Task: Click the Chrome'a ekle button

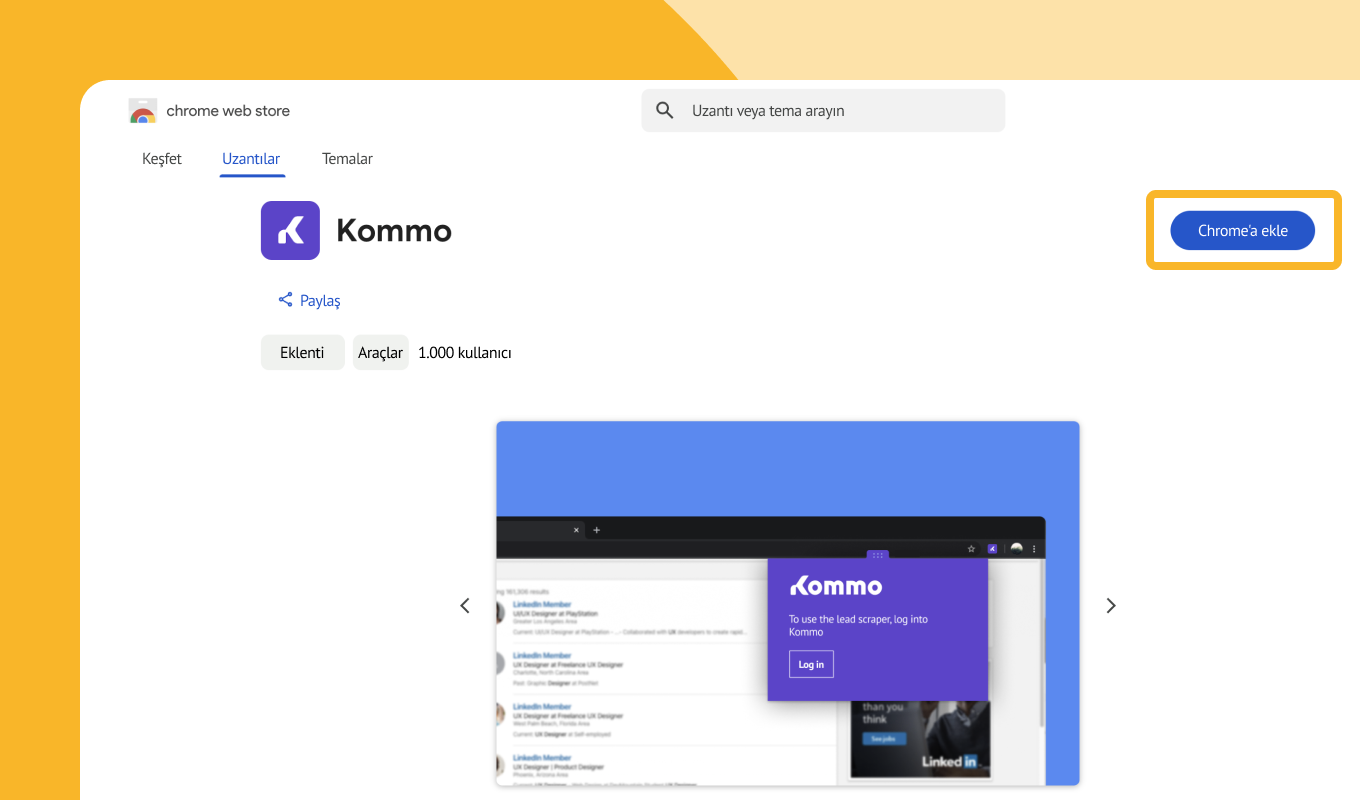Action: coord(1243,230)
